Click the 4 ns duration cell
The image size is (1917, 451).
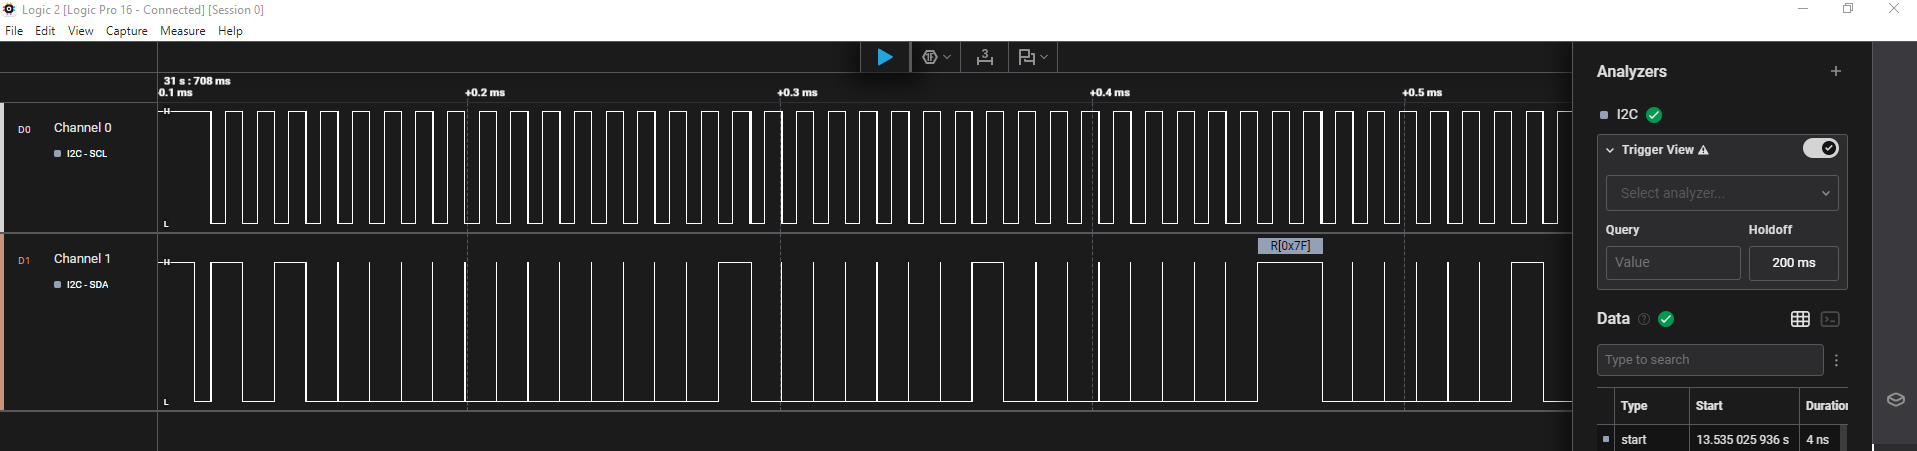point(1817,440)
